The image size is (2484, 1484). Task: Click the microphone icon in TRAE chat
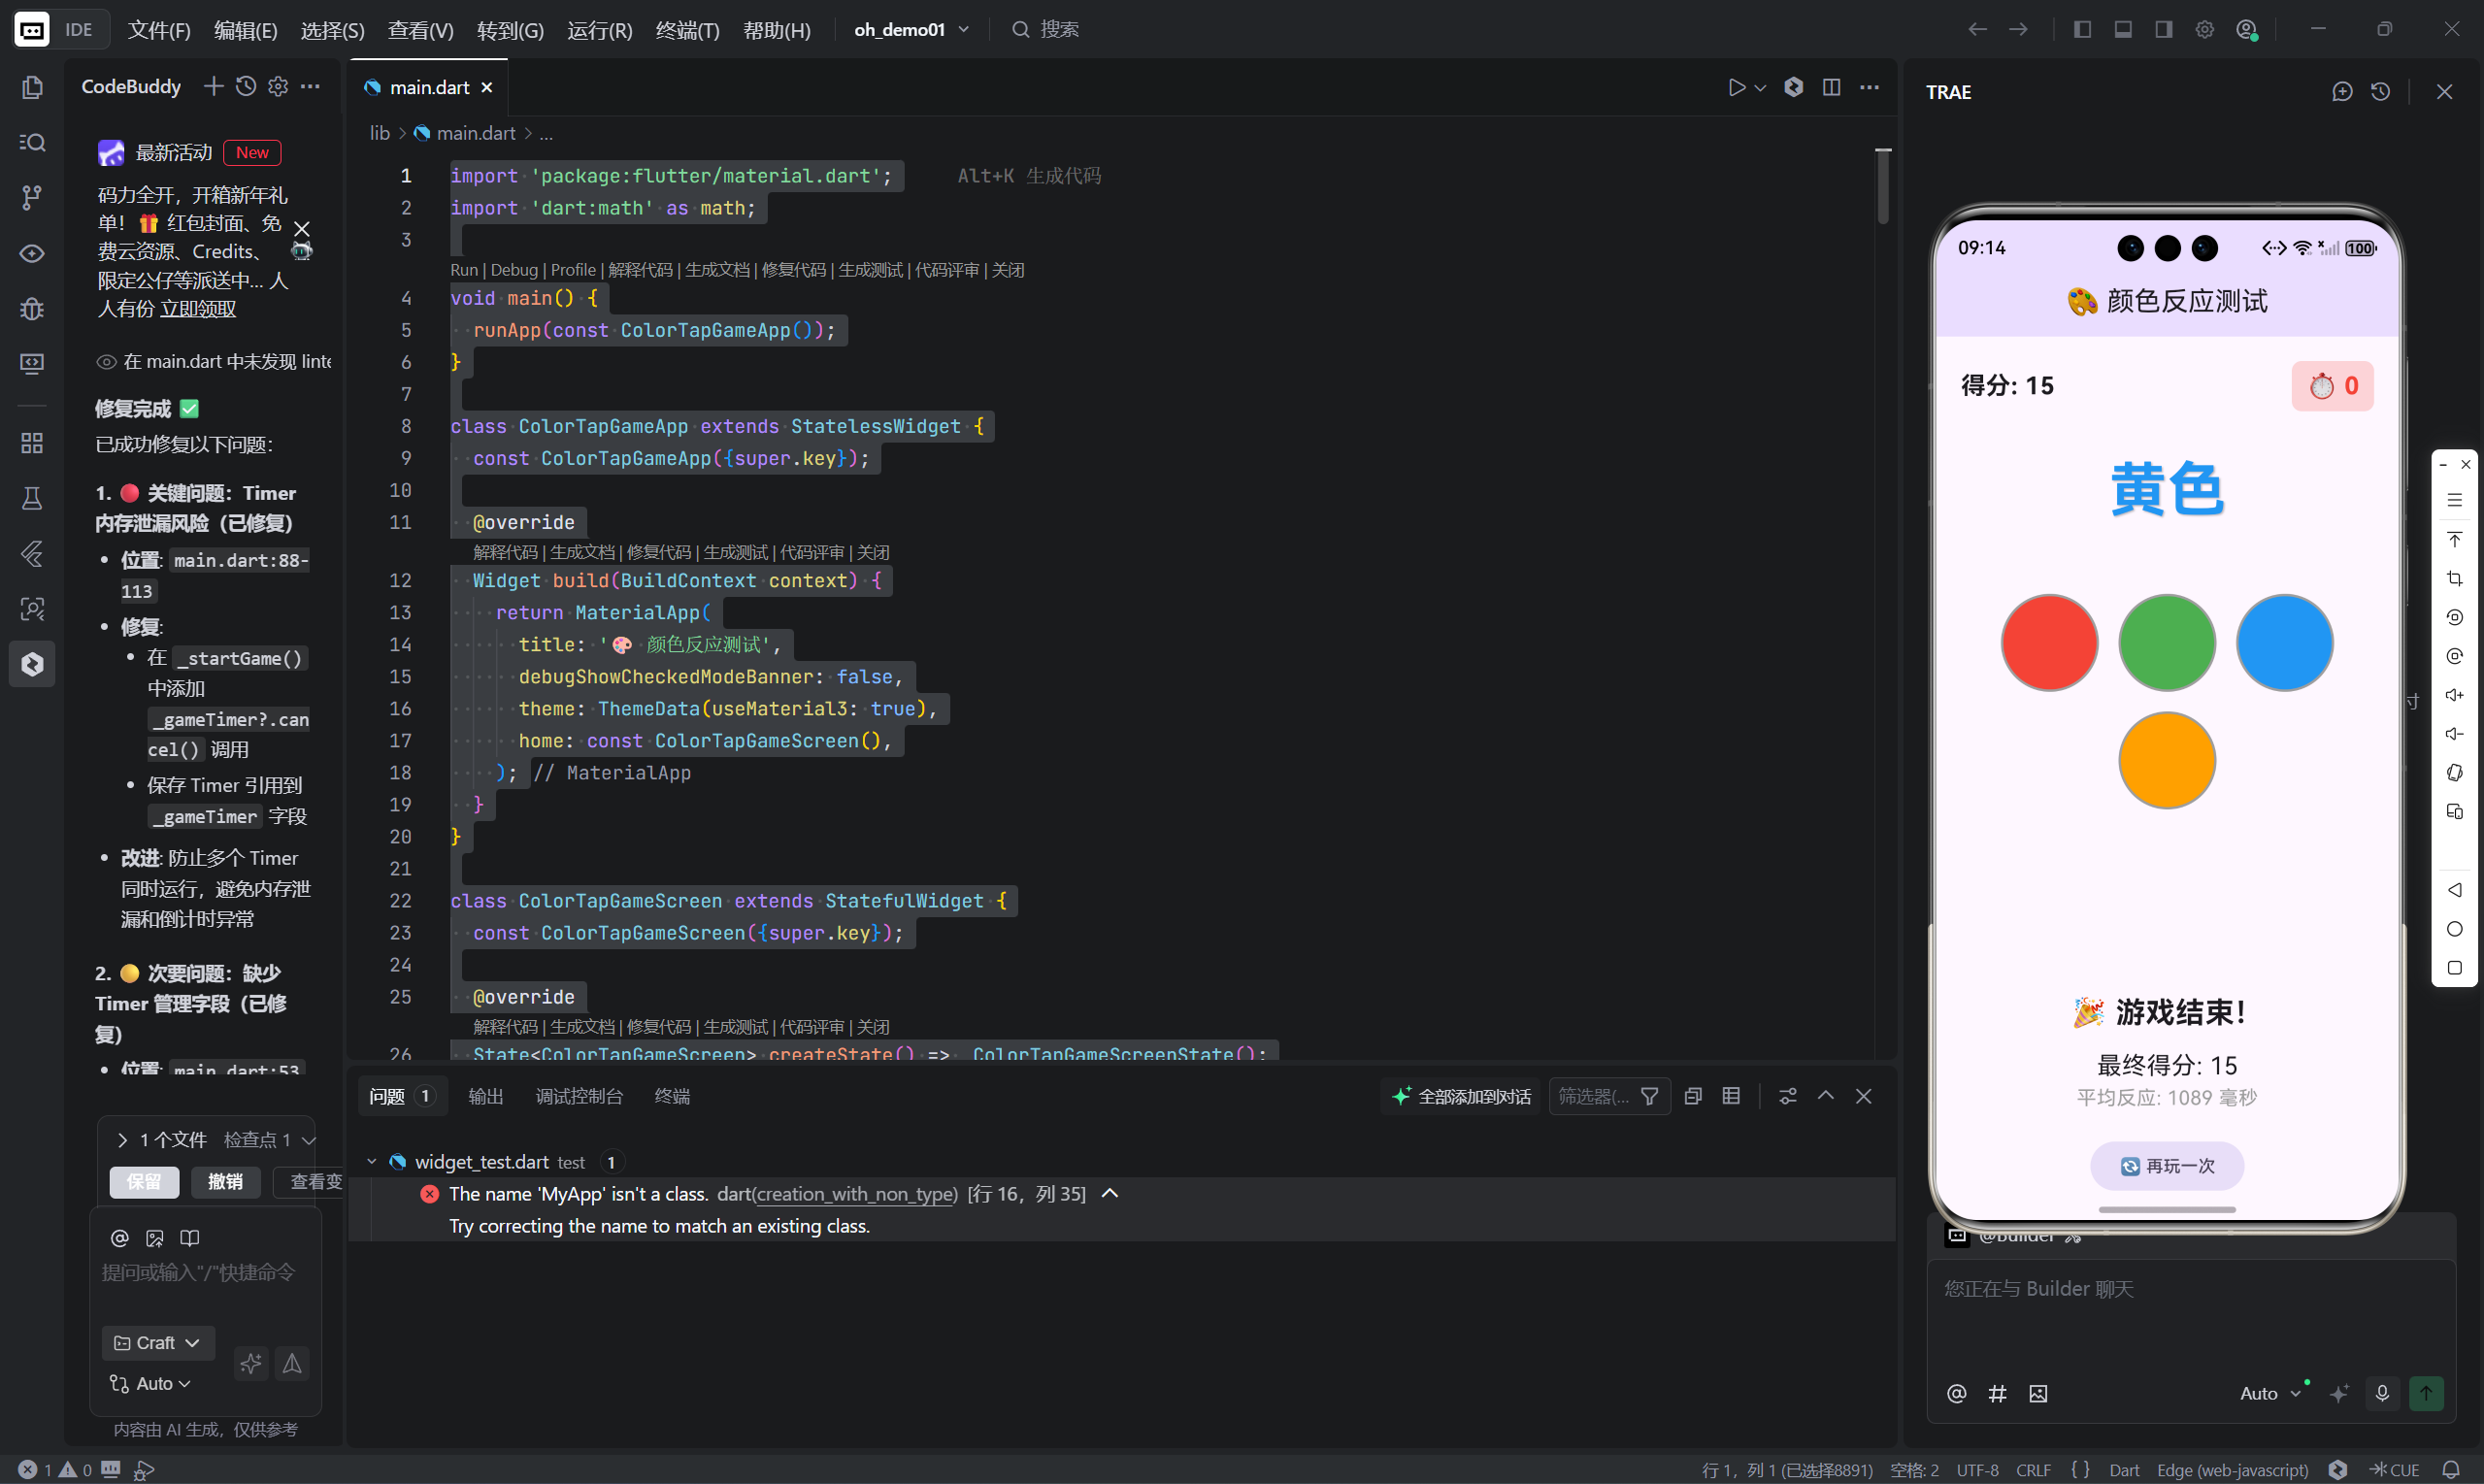[x=2382, y=1393]
